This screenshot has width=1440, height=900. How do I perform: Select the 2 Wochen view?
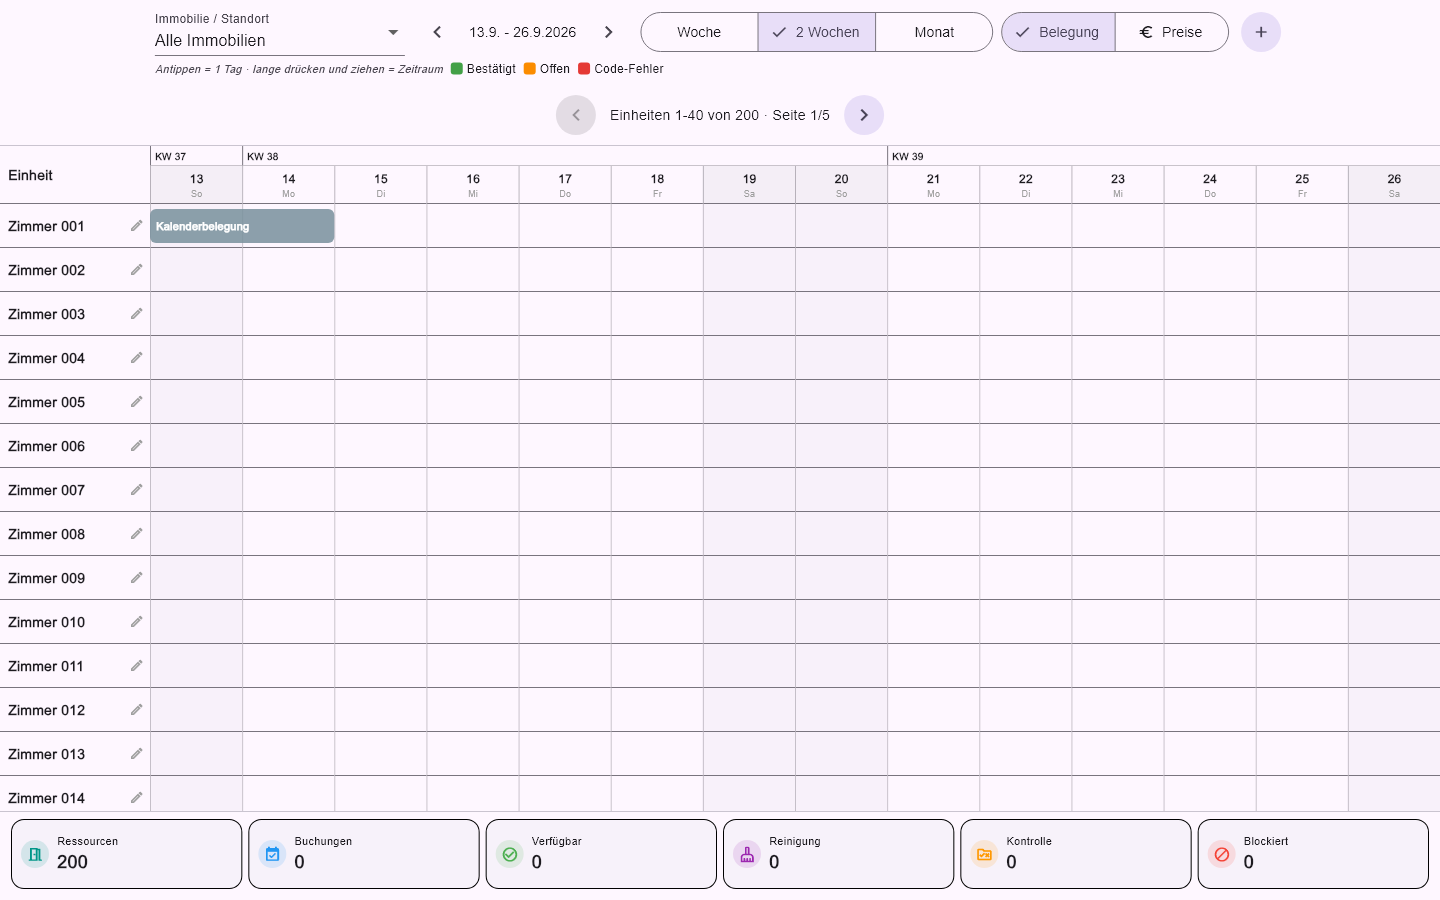[817, 32]
